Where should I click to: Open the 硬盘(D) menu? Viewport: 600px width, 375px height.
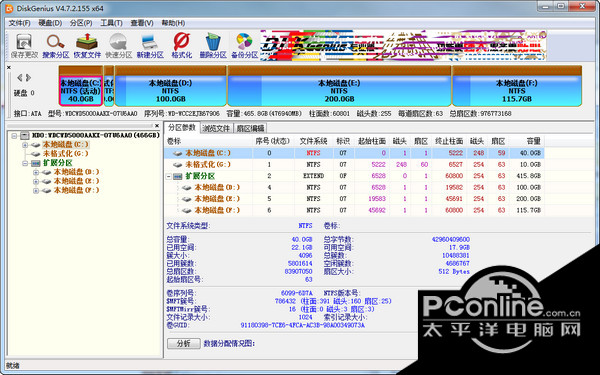click(50, 23)
